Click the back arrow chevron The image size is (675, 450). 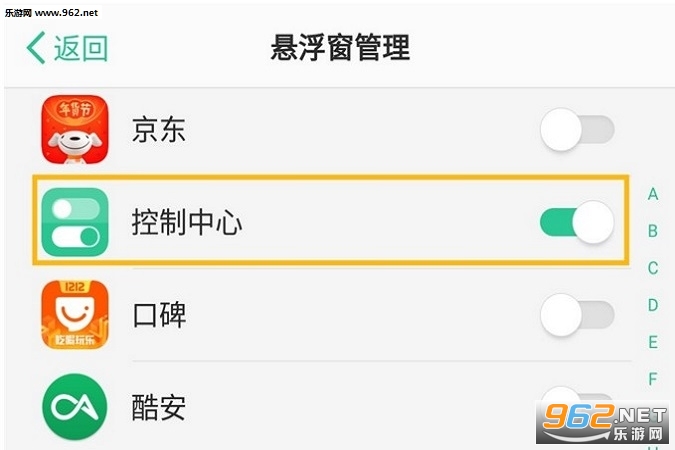click(37, 47)
